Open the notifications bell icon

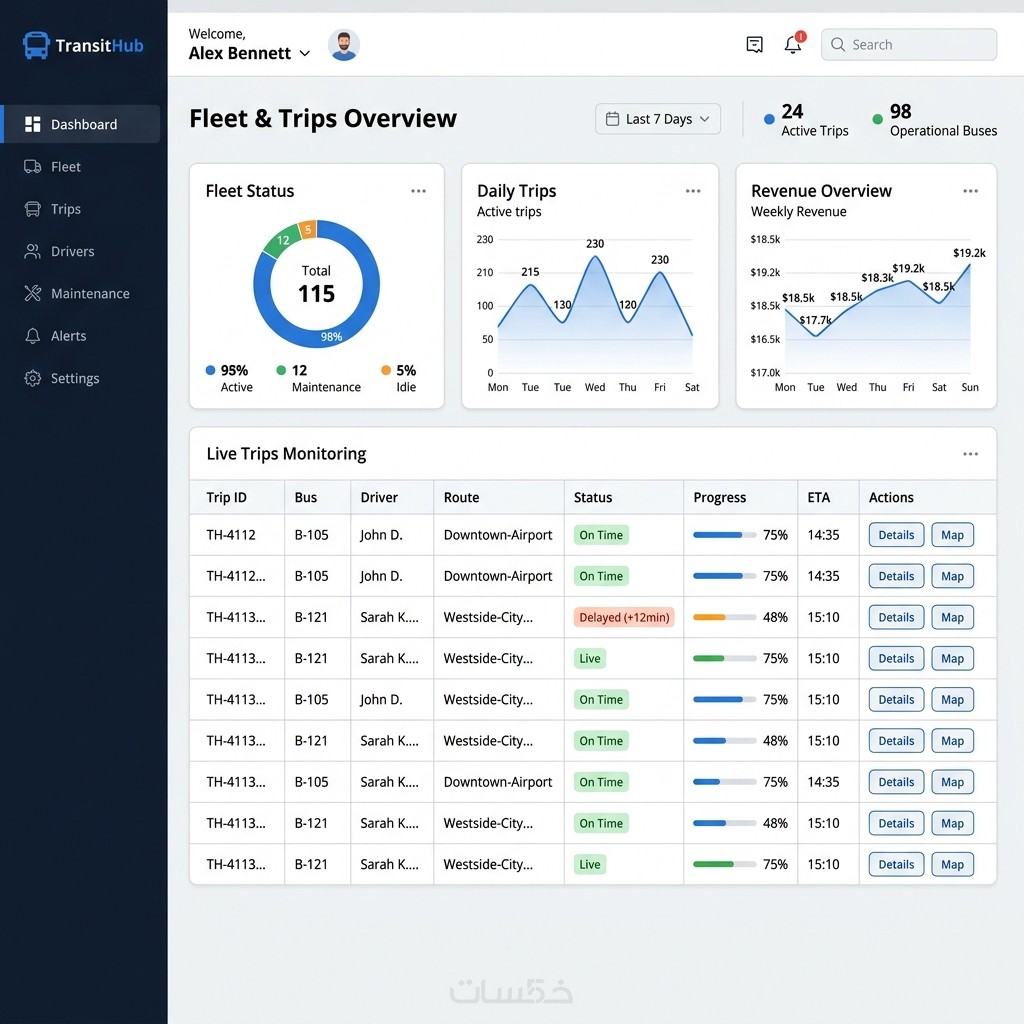click(x=793, y=44)
